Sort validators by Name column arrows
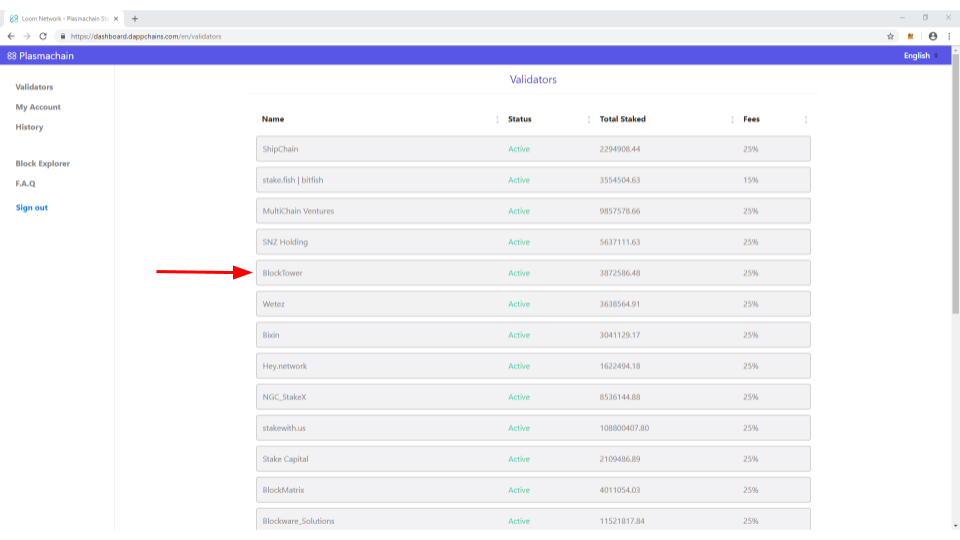This screenshot has width=960, height=540. click(x=497, y=119)
